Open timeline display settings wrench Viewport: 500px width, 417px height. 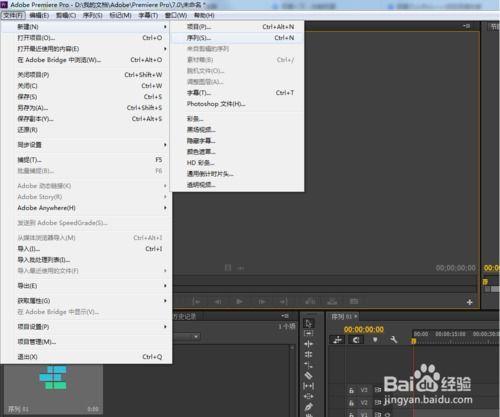[x=394, y=340]
